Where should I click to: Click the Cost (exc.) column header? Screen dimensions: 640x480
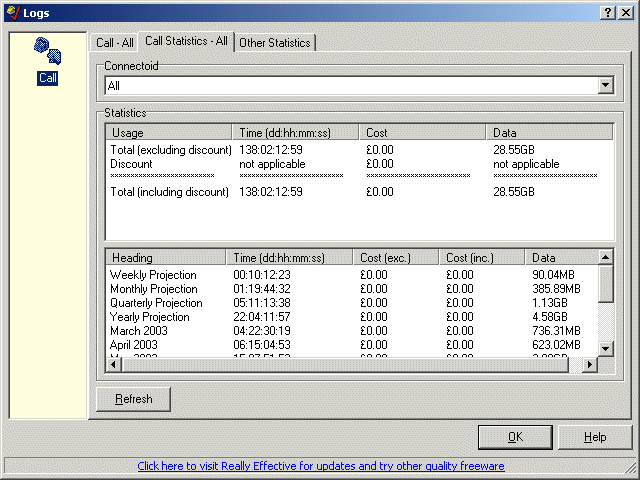(396, 258)
